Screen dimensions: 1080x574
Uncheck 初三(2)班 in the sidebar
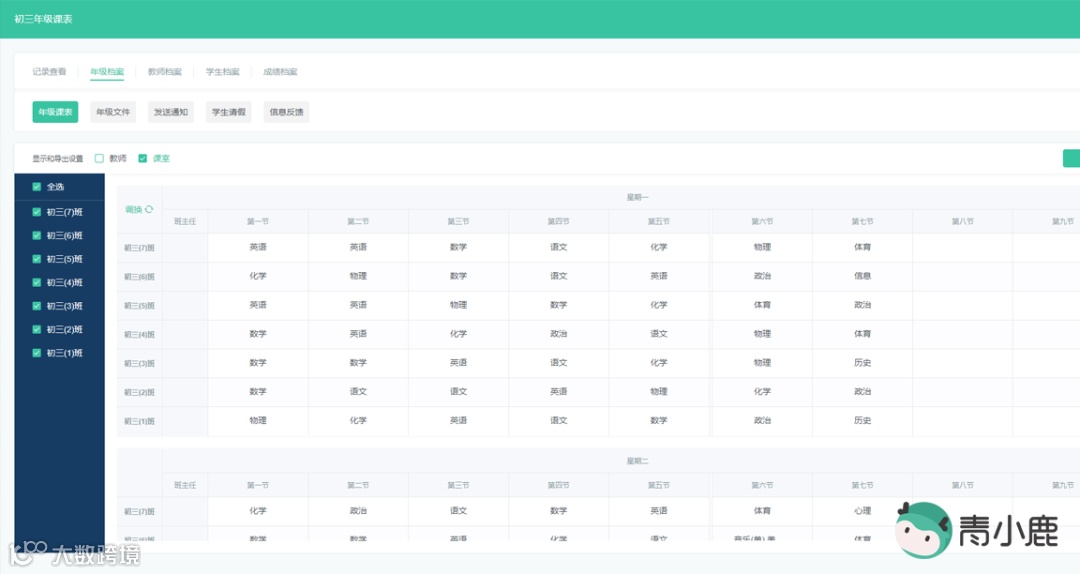(37, 329)
